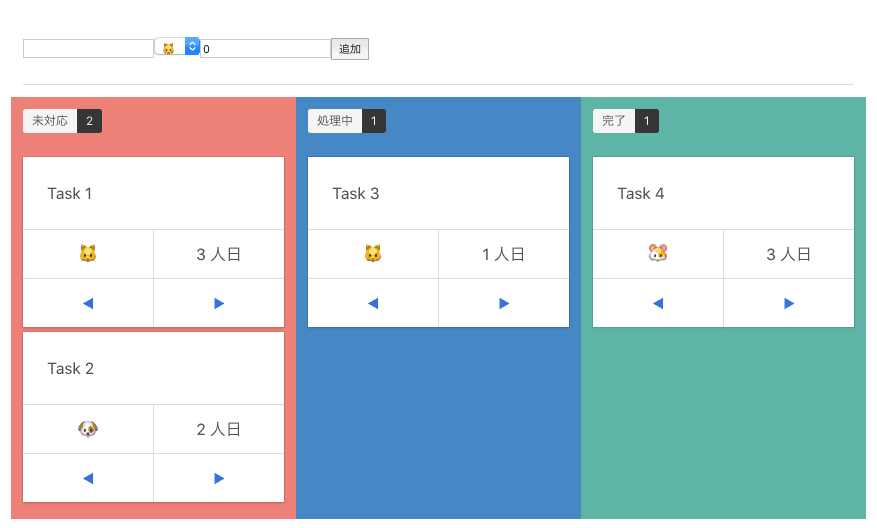Viewport: 877px width, 528px height.
Task: Advance Task 3 with right arrow
Action: 504,303
